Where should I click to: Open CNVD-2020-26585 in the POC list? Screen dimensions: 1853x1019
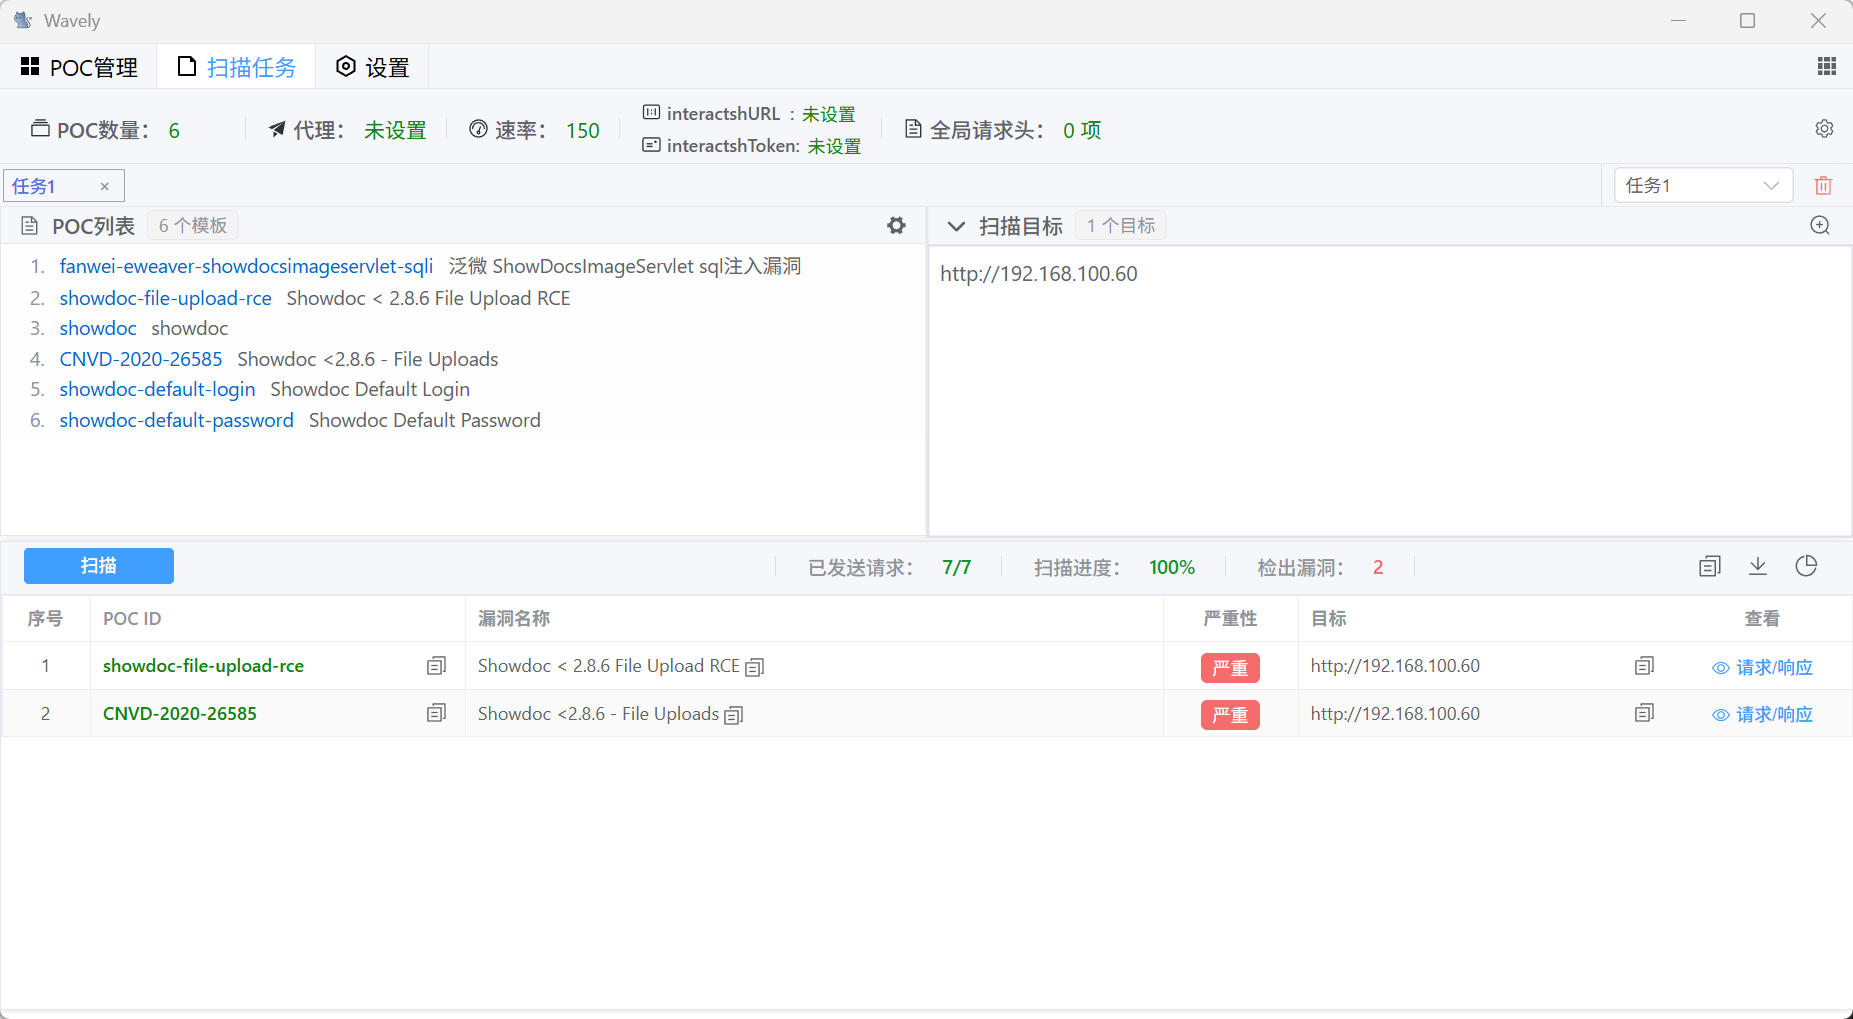point(141,359)
